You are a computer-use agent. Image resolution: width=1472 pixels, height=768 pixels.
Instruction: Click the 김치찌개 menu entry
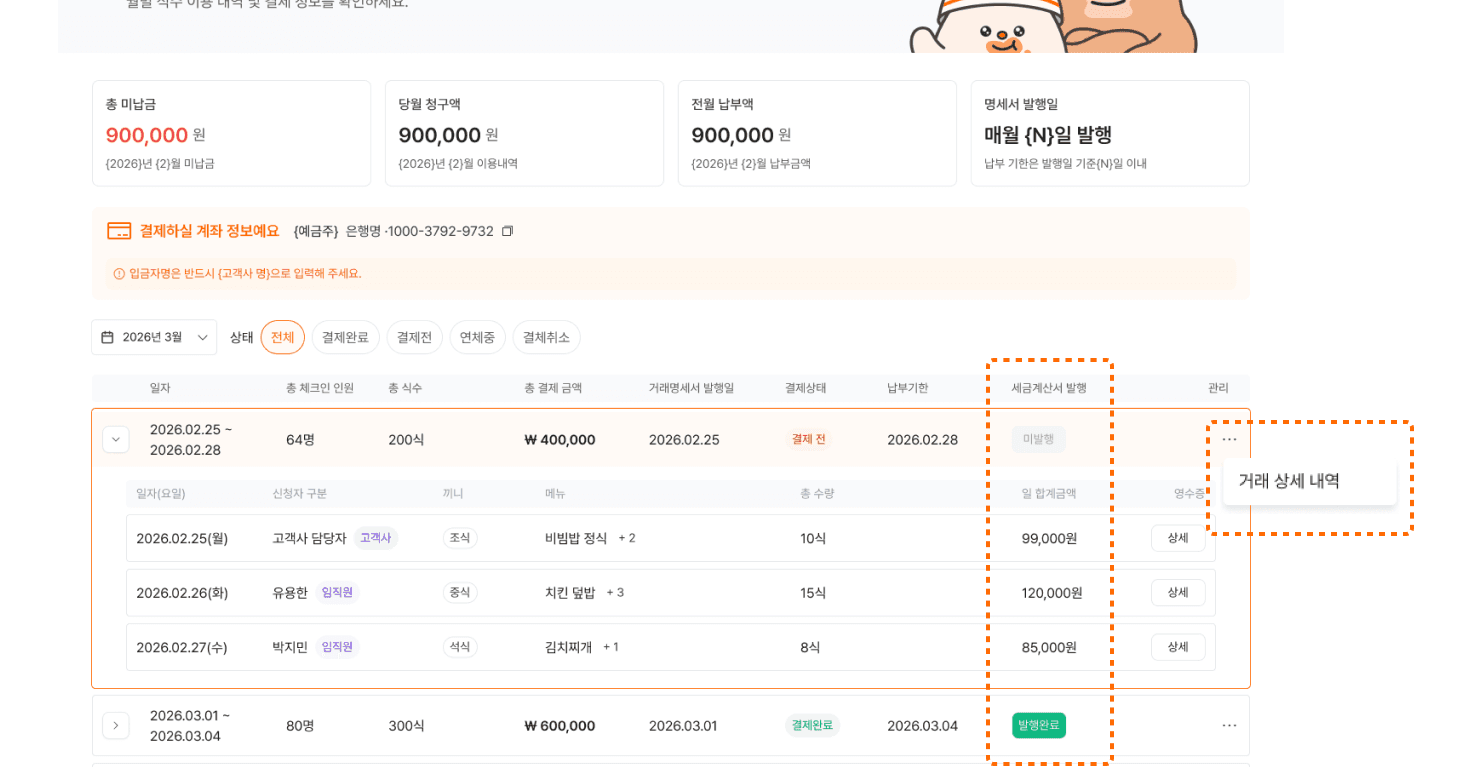pyautogui.click(x=568, y=647)
